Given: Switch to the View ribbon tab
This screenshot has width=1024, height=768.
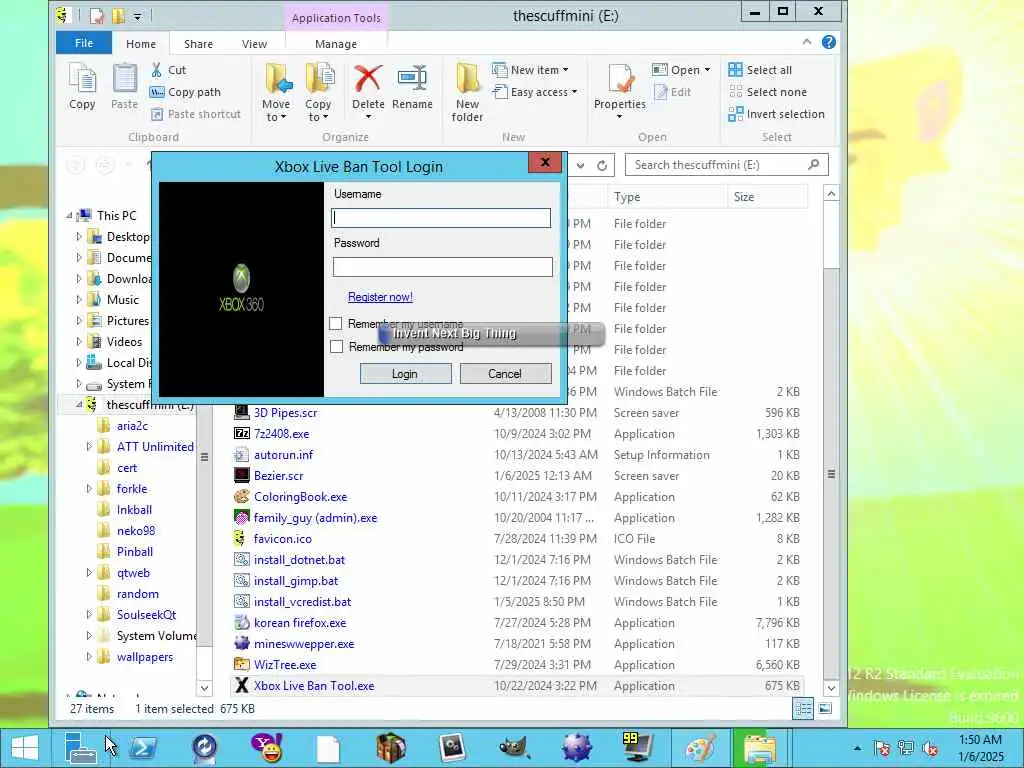Looking at the screenshot, I should [254, 44].
